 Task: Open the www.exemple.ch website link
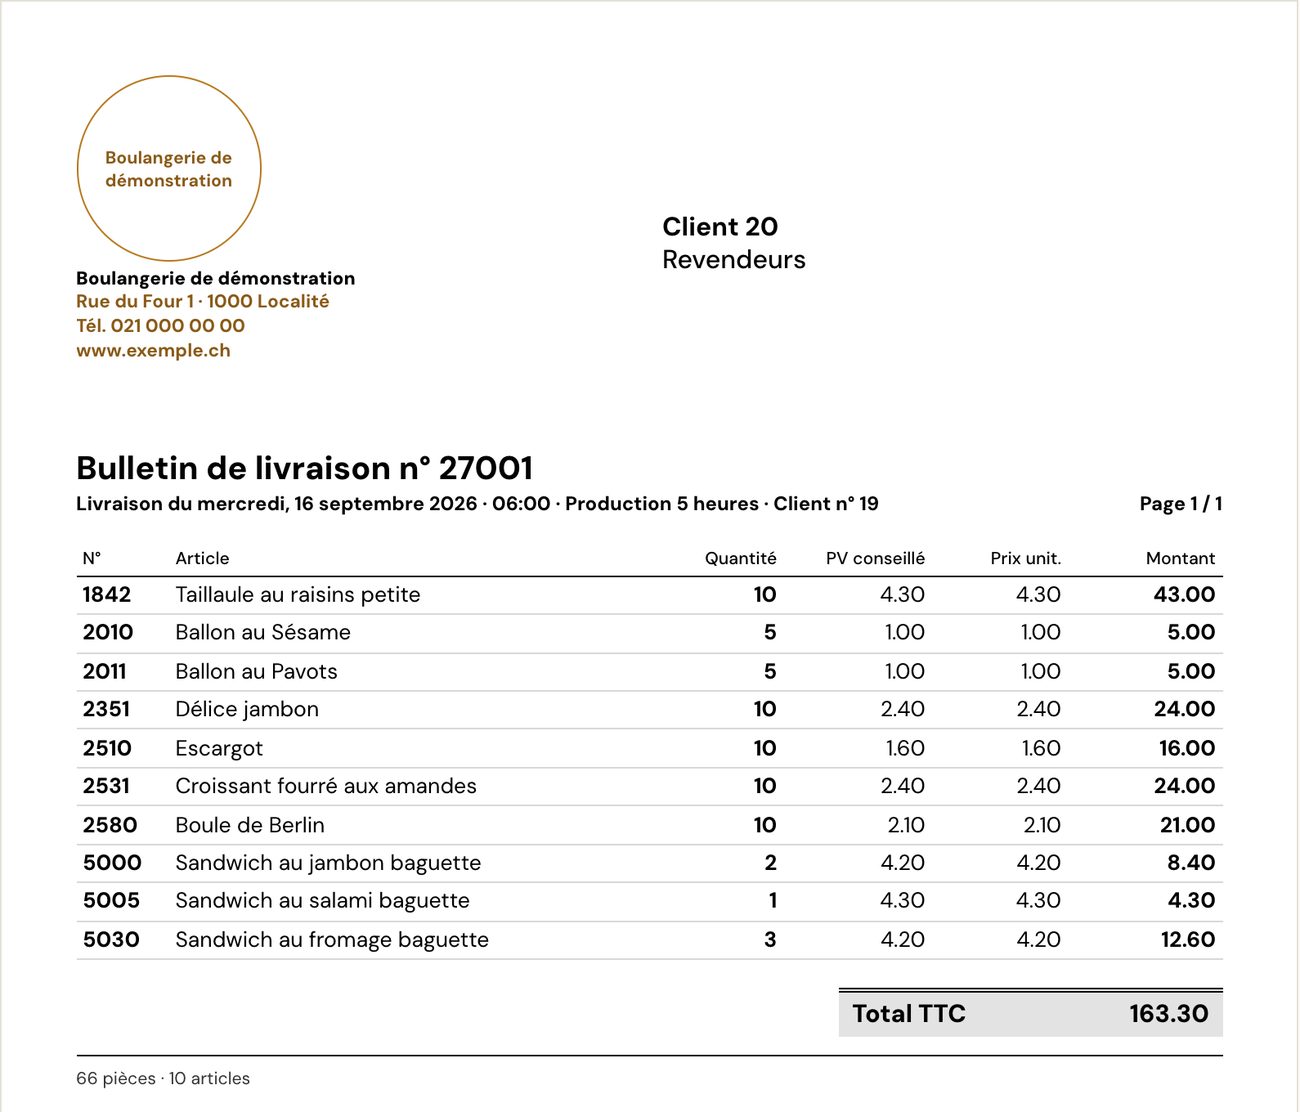(153, 350)
